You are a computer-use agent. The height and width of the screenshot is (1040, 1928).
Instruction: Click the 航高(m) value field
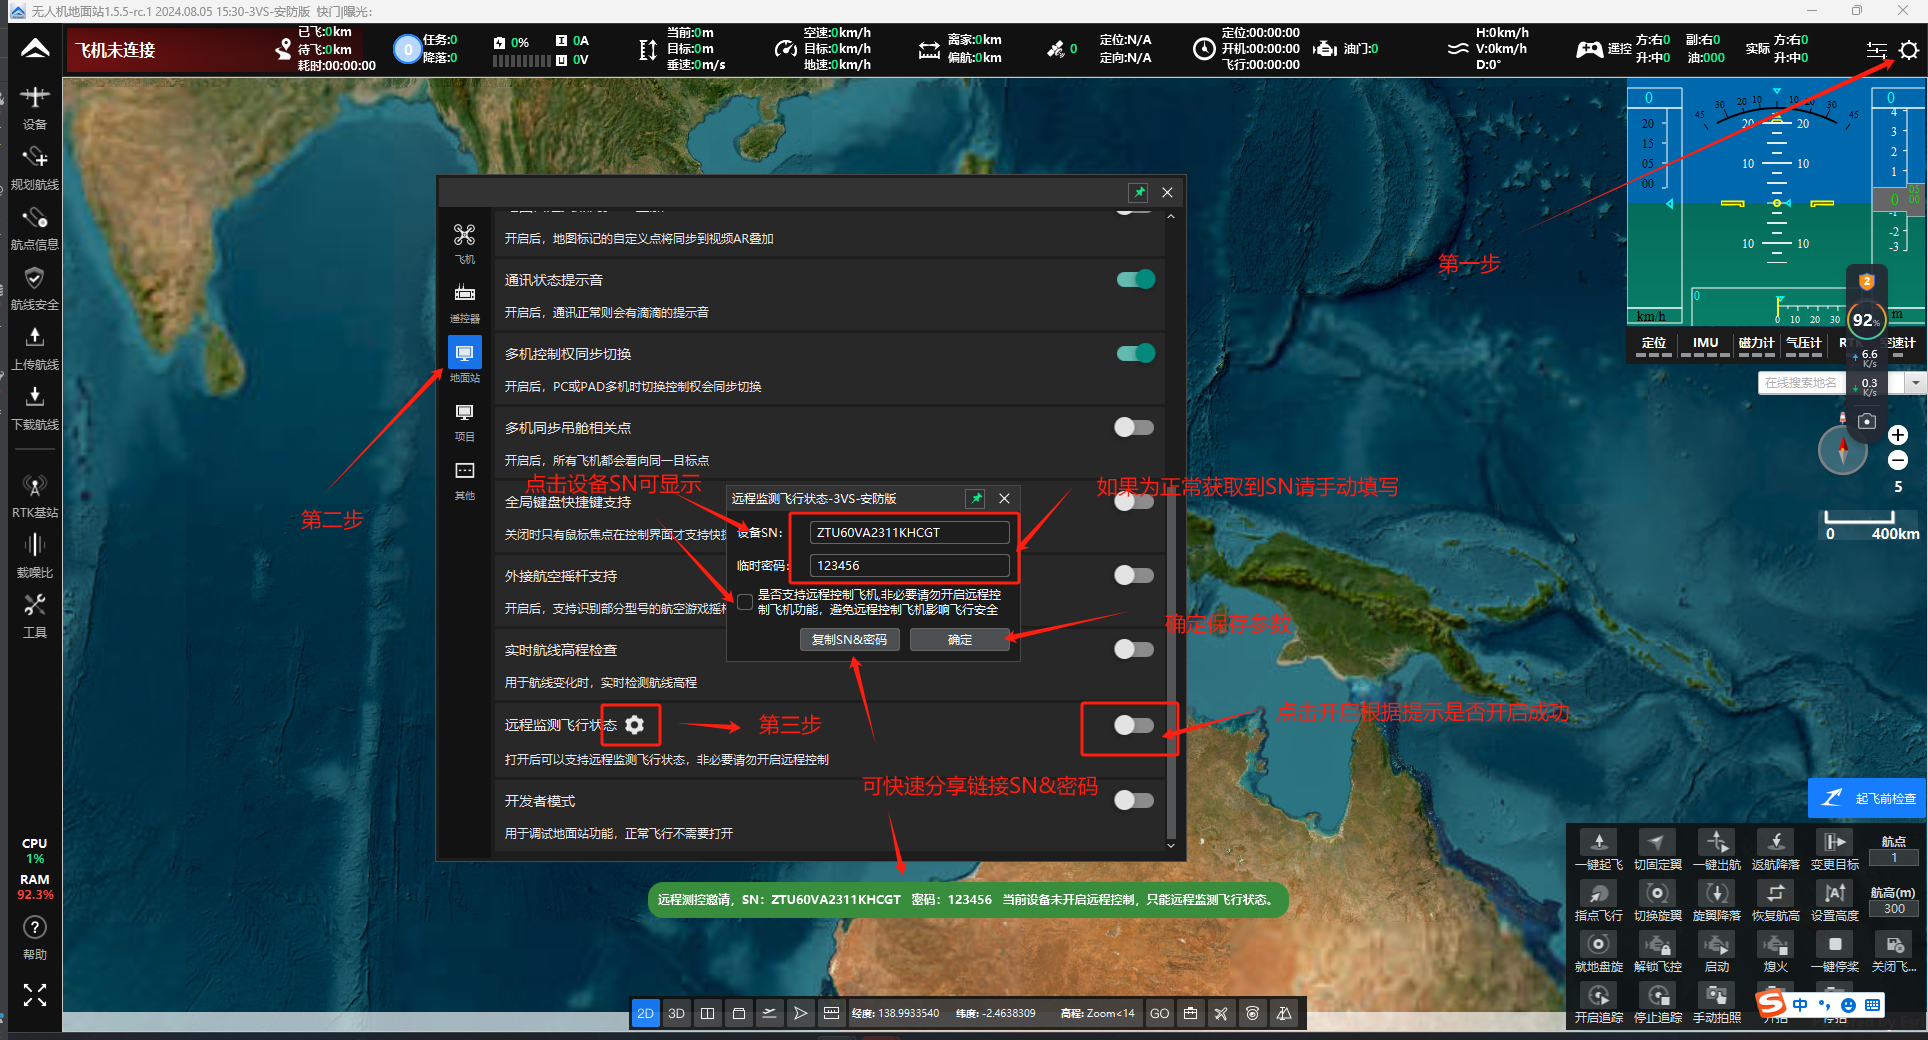(x=1894, y=909)
